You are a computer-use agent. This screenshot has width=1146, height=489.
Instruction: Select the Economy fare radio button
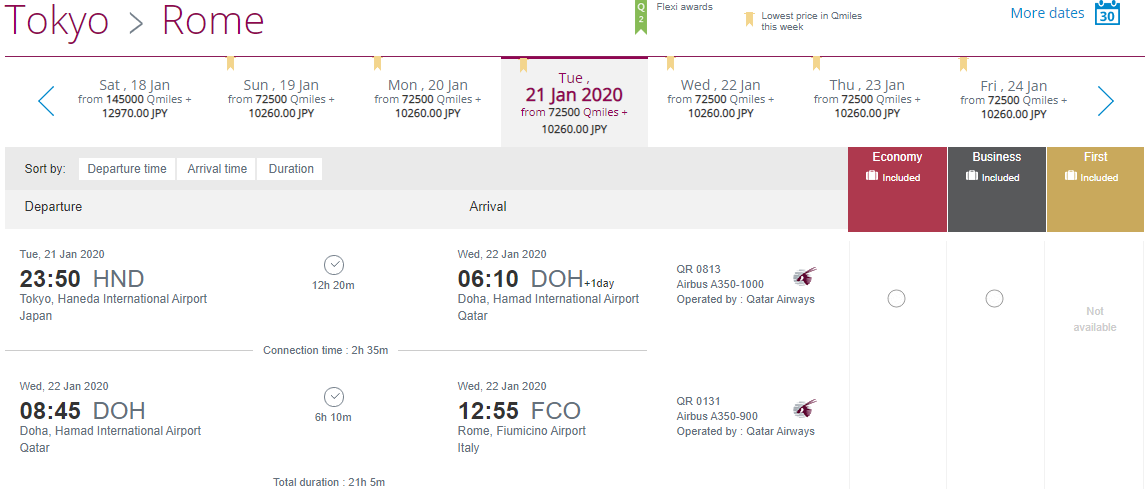[x=896, y=298]
